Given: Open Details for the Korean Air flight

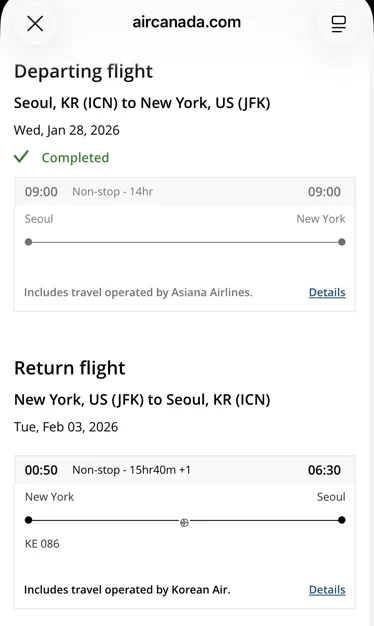Looking at the screenshot, I should click(x=327, y=590).
